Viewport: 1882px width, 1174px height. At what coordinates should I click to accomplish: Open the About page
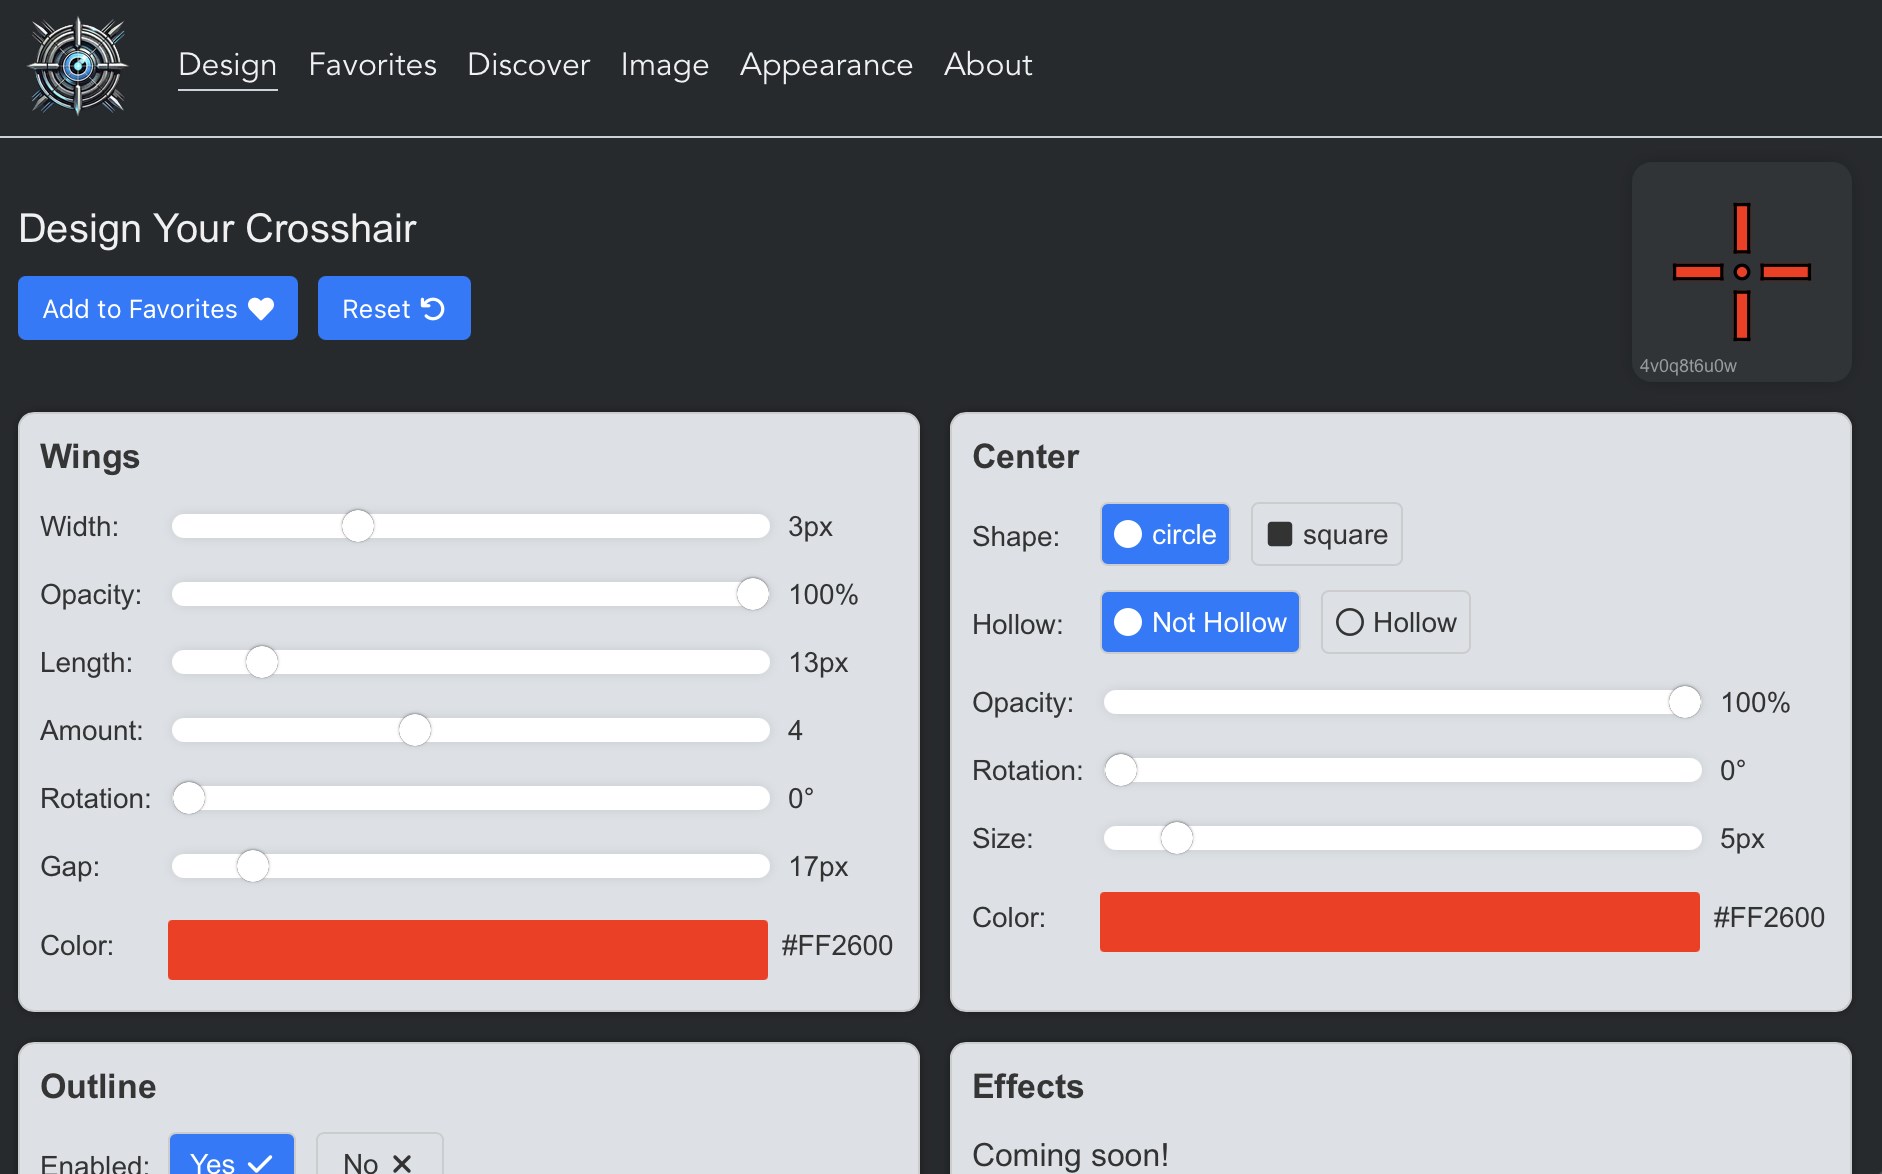point(987,65)
